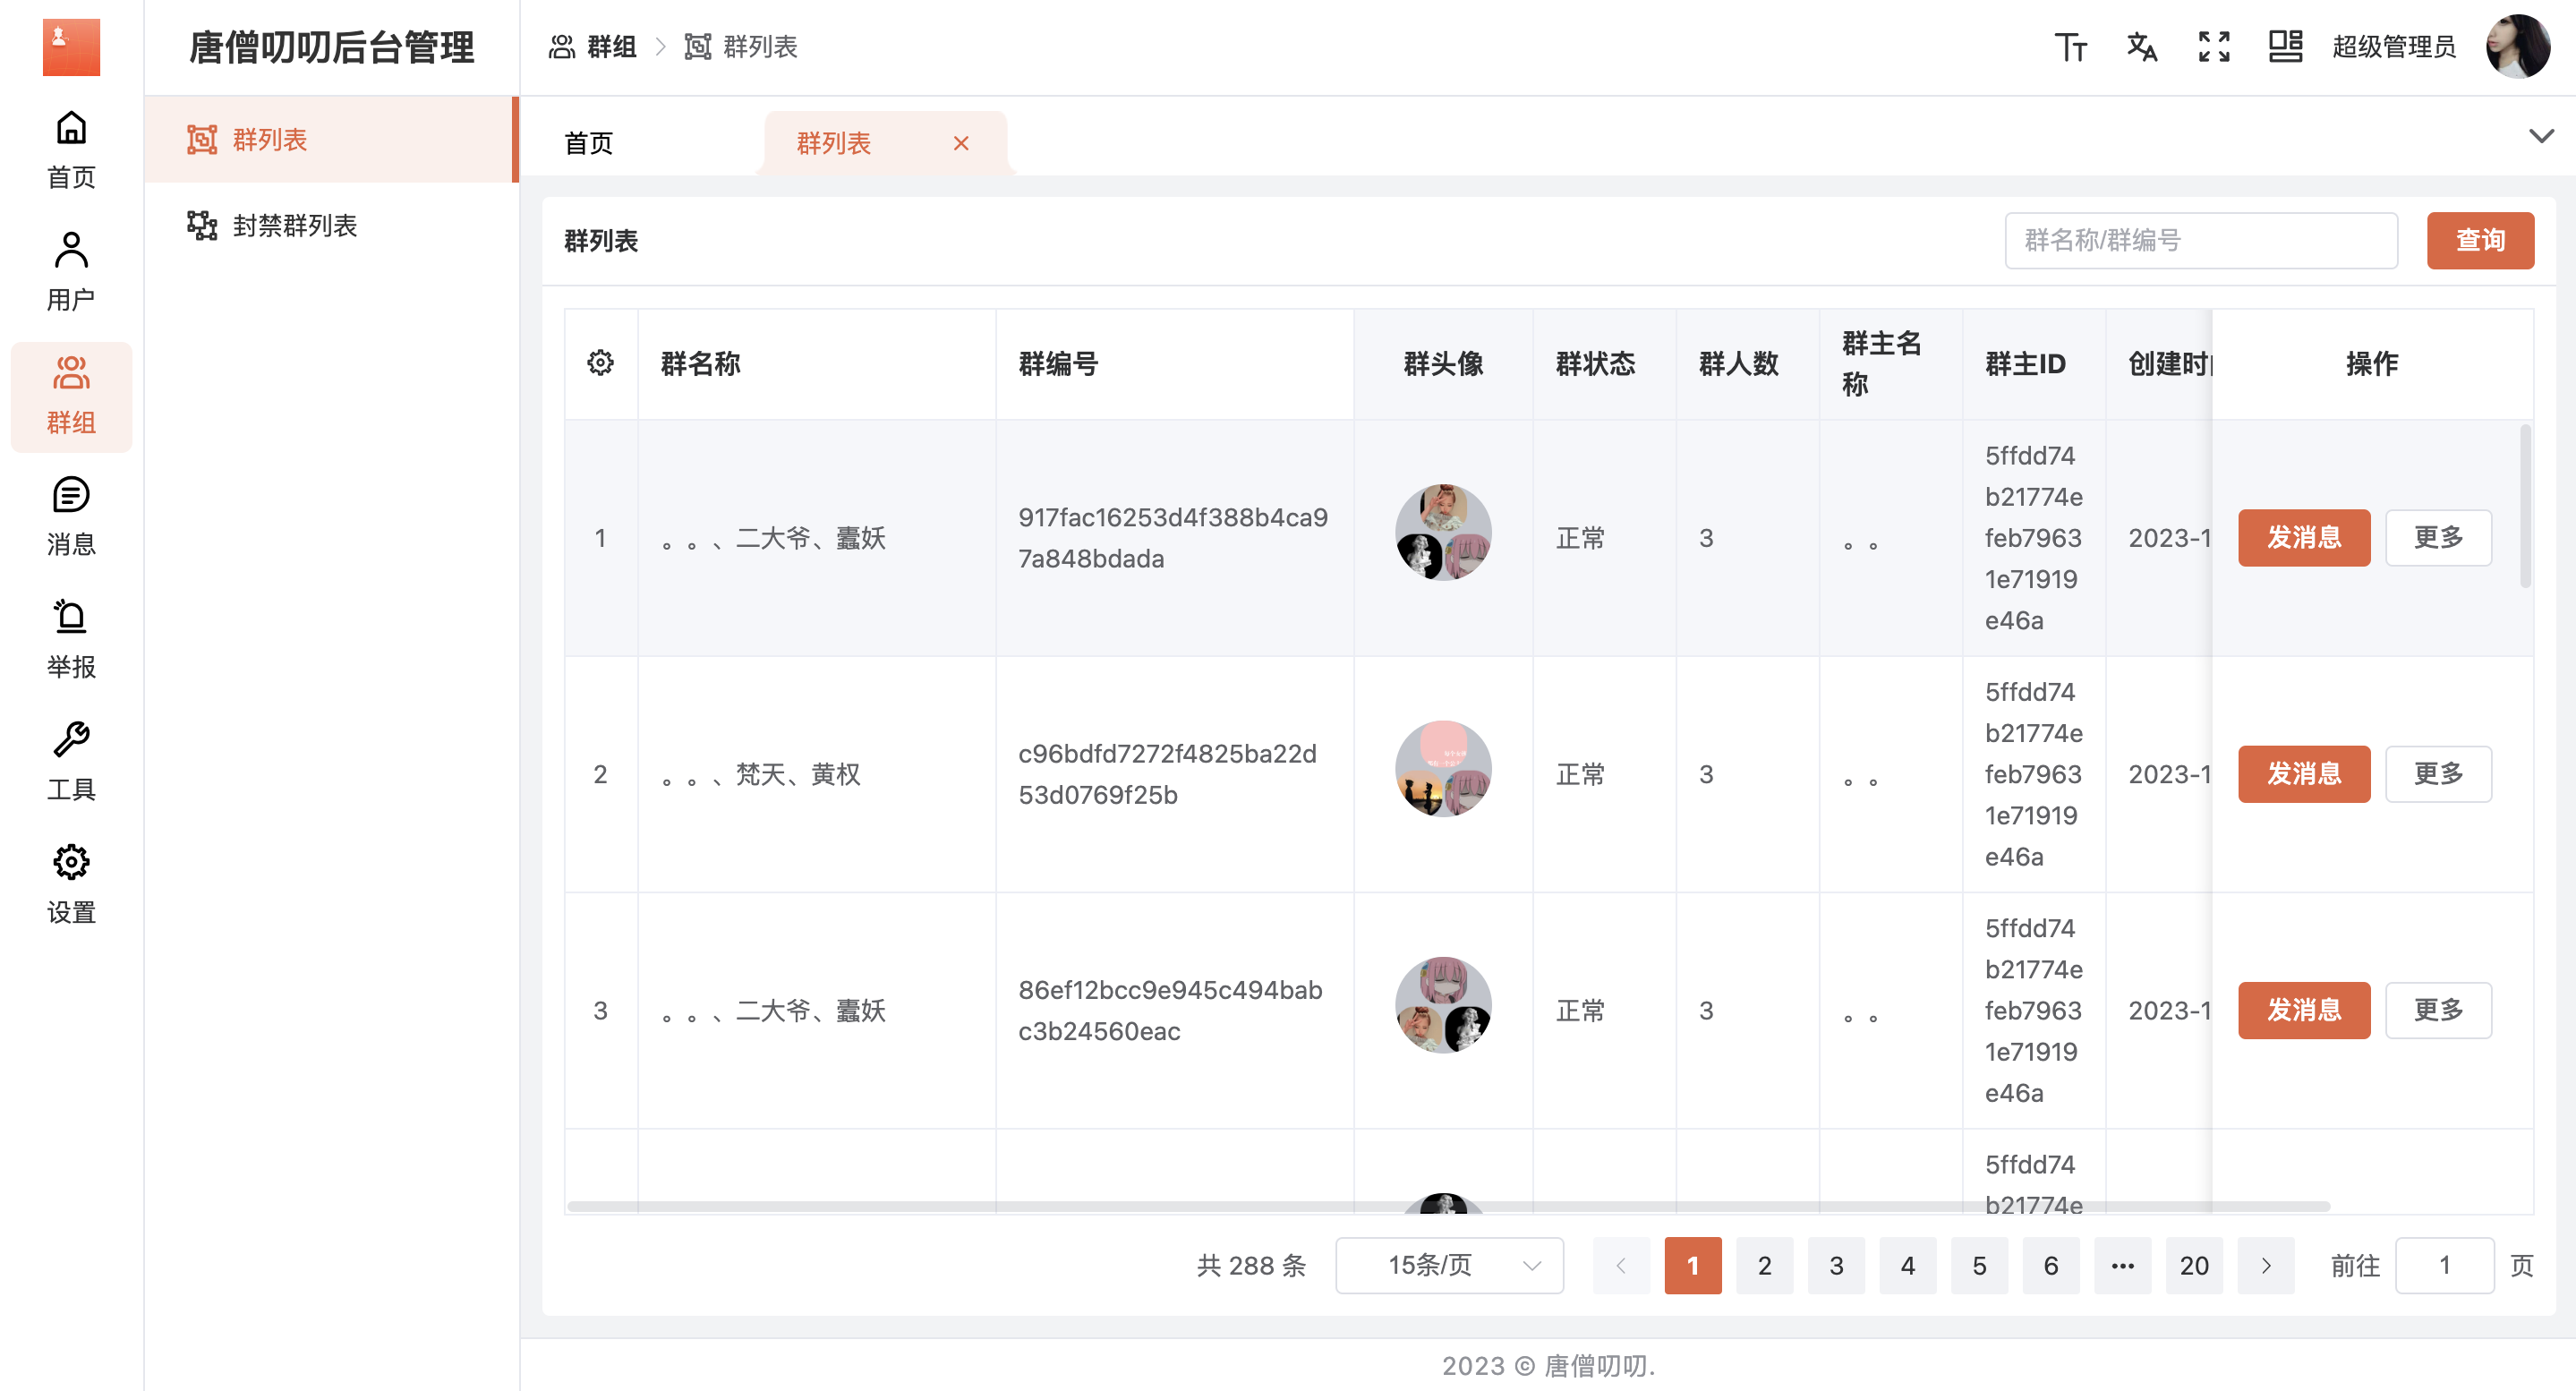The width and height of the screenshot is (2576, 1391).
Task: Select page 2 in pagination
Action: coord(1766,1266)
